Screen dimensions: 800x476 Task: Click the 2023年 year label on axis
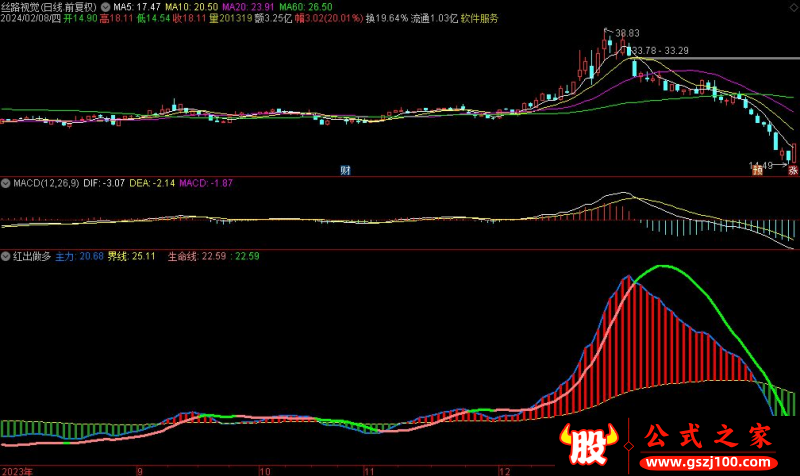pyautogui.click(x=18, y=468)
